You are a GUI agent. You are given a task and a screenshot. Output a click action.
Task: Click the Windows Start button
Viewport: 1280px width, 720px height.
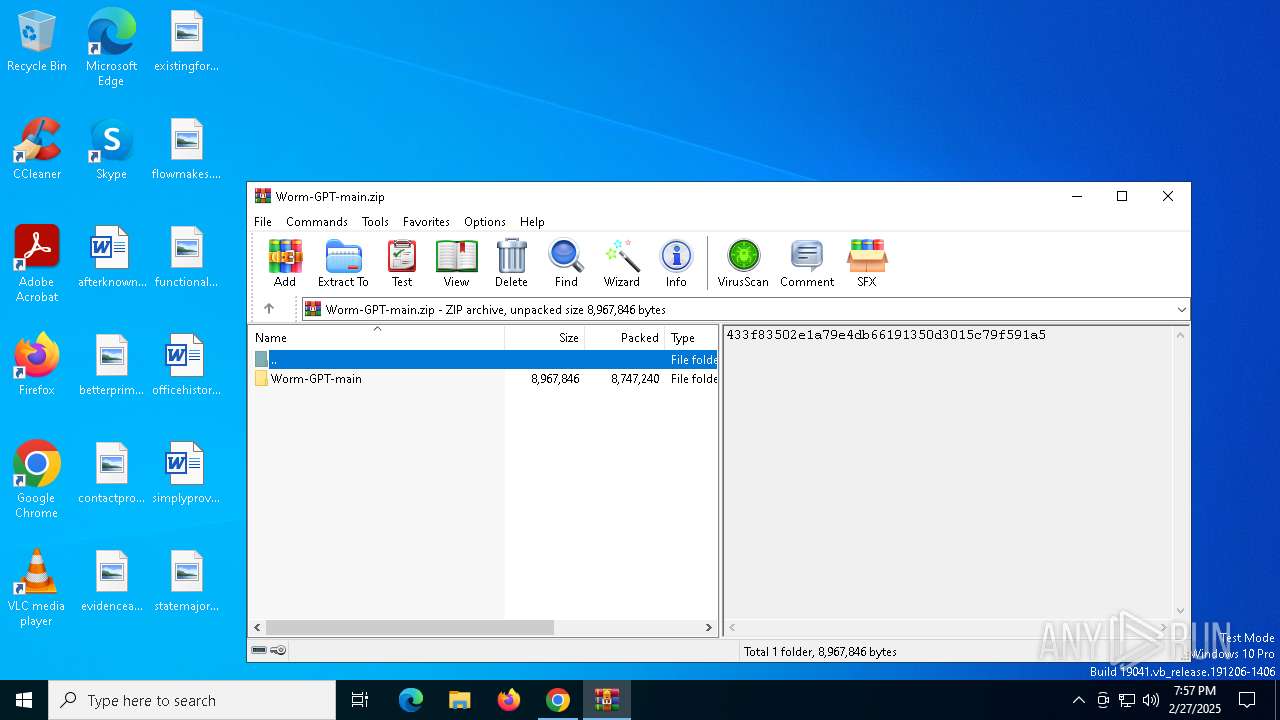tap(24, 700)
